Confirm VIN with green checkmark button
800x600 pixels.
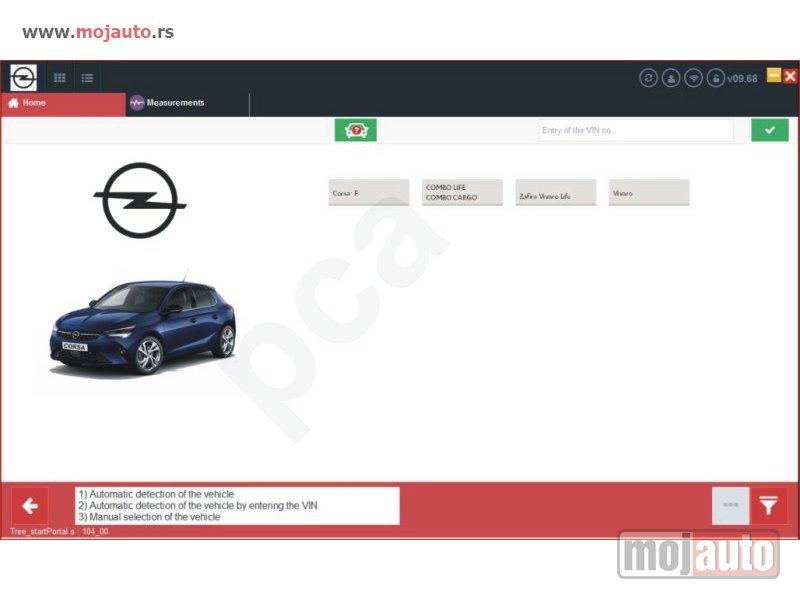click(x=770, y=130)
